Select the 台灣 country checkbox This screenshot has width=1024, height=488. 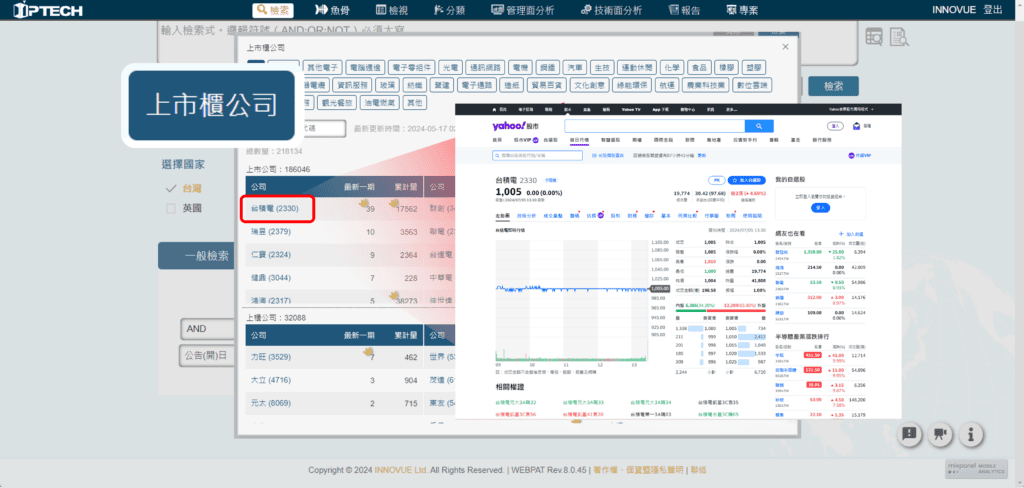171,188
